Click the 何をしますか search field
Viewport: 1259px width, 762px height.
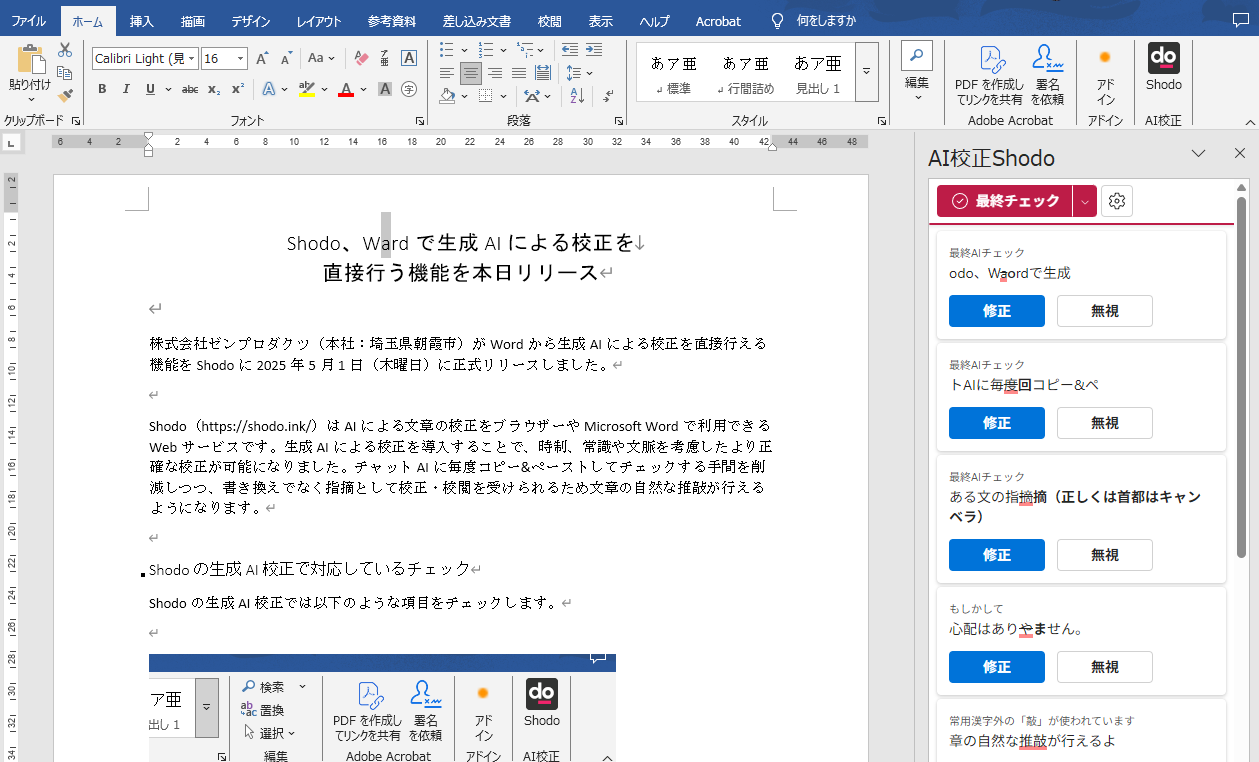point(827,21)
